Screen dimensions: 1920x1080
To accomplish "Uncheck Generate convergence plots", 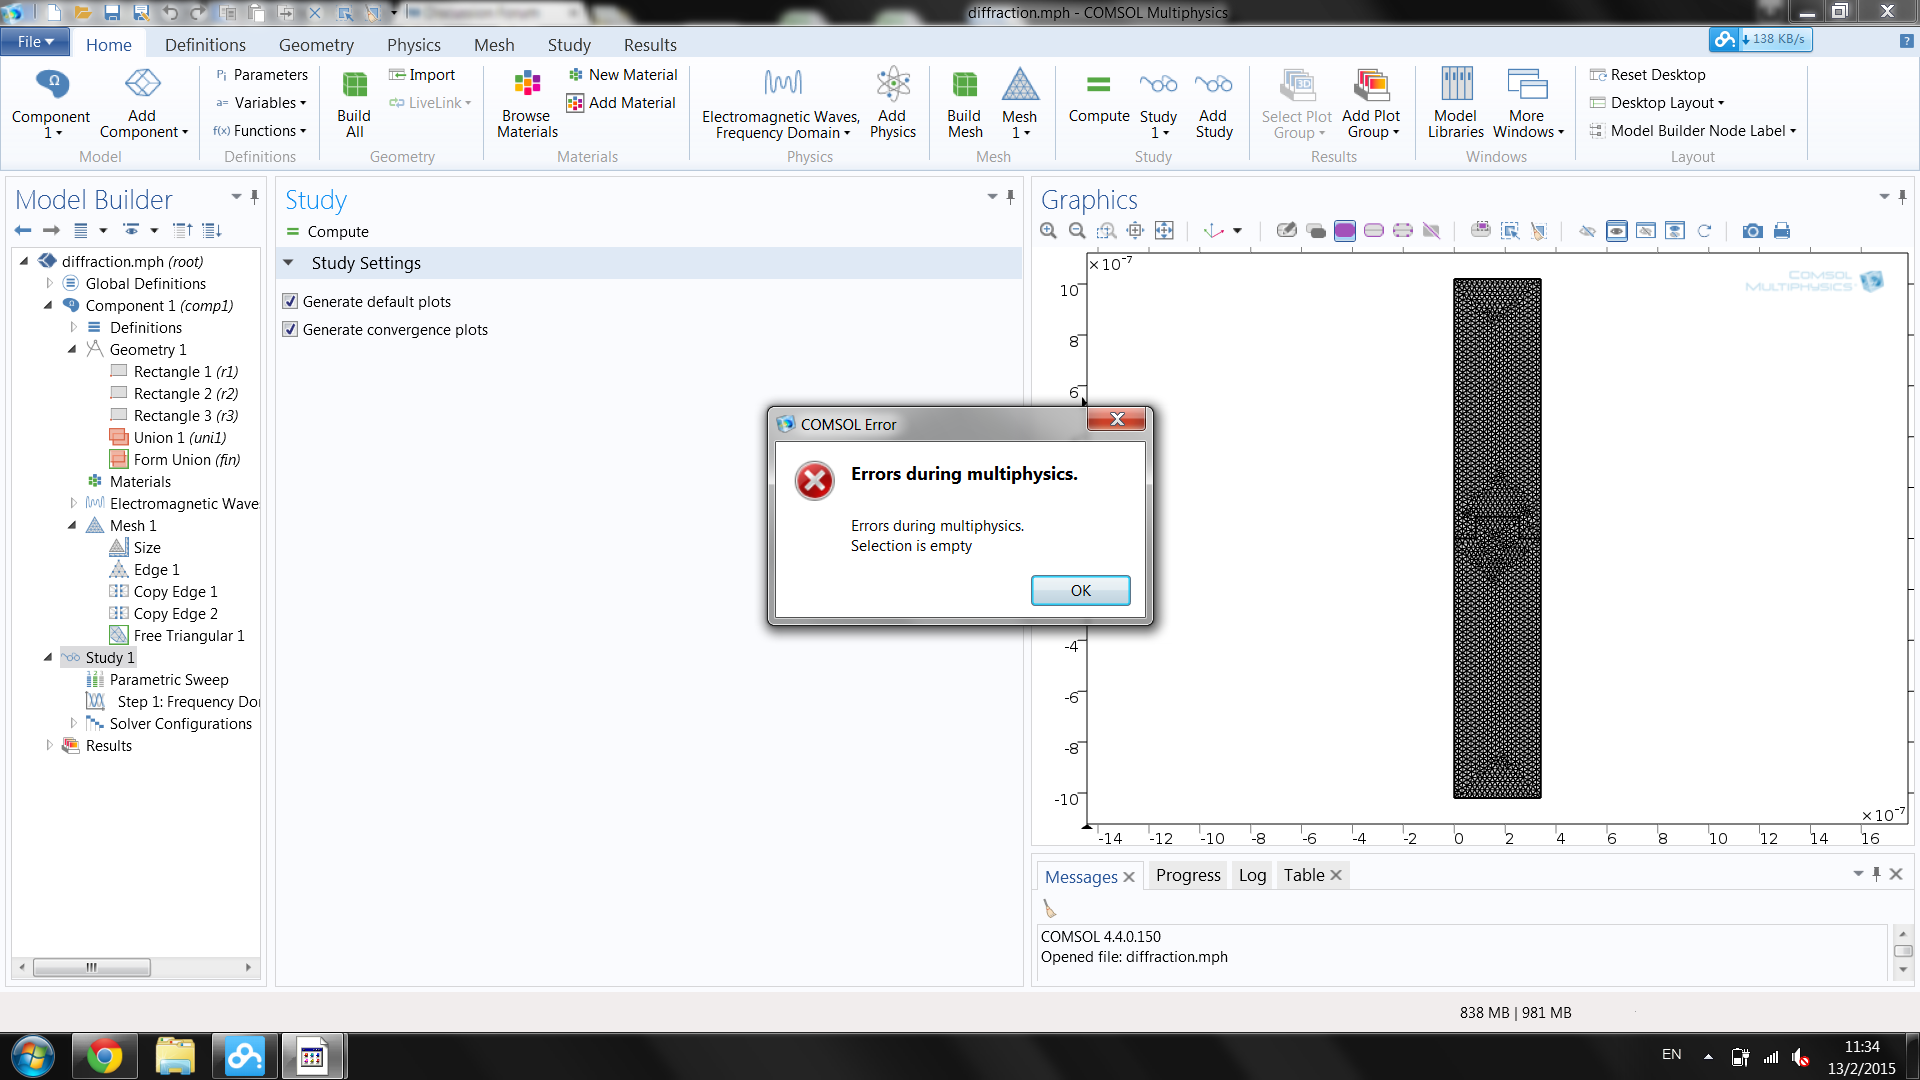I will click(x=291, y=329).
